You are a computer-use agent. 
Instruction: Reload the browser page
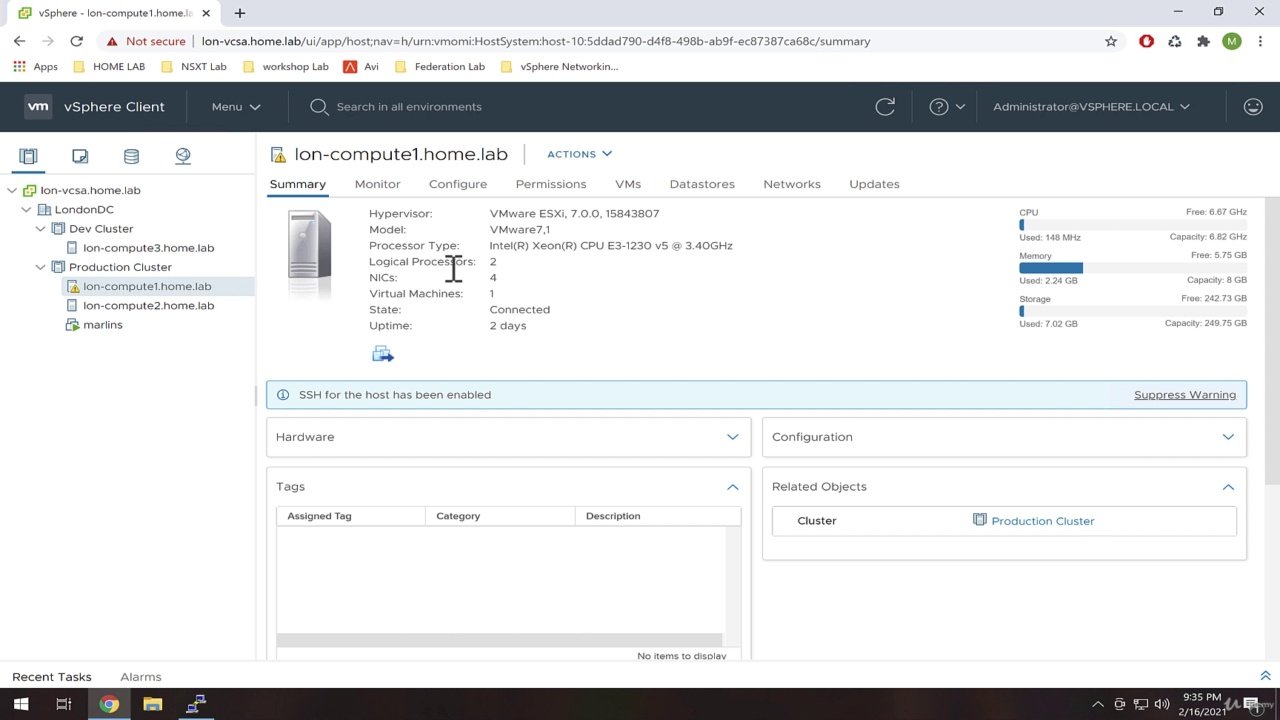click(x=76, y=41)
